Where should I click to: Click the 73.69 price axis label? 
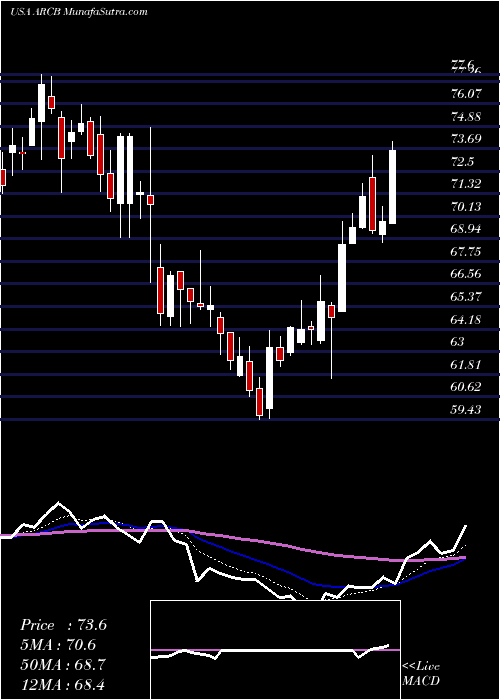coord(466,139)
